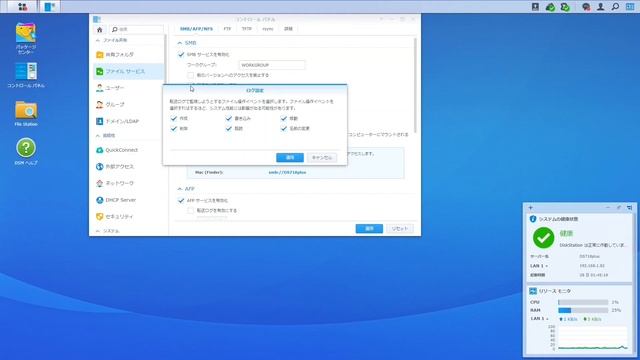Image resolution: width=640 pixels, height=360 pixels.
Task: Uncheck the Create (作成) event checkbox
Action: [x=174, y=118]
